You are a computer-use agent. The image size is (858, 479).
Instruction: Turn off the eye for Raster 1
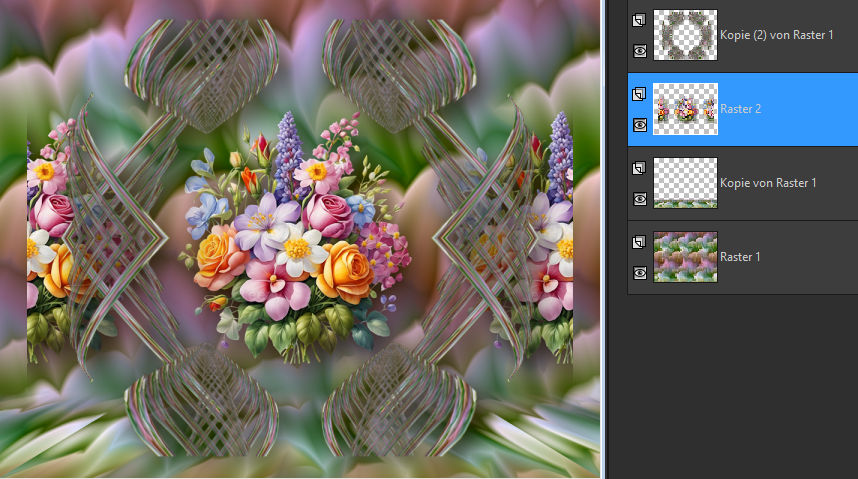click(x=640, y=273)
